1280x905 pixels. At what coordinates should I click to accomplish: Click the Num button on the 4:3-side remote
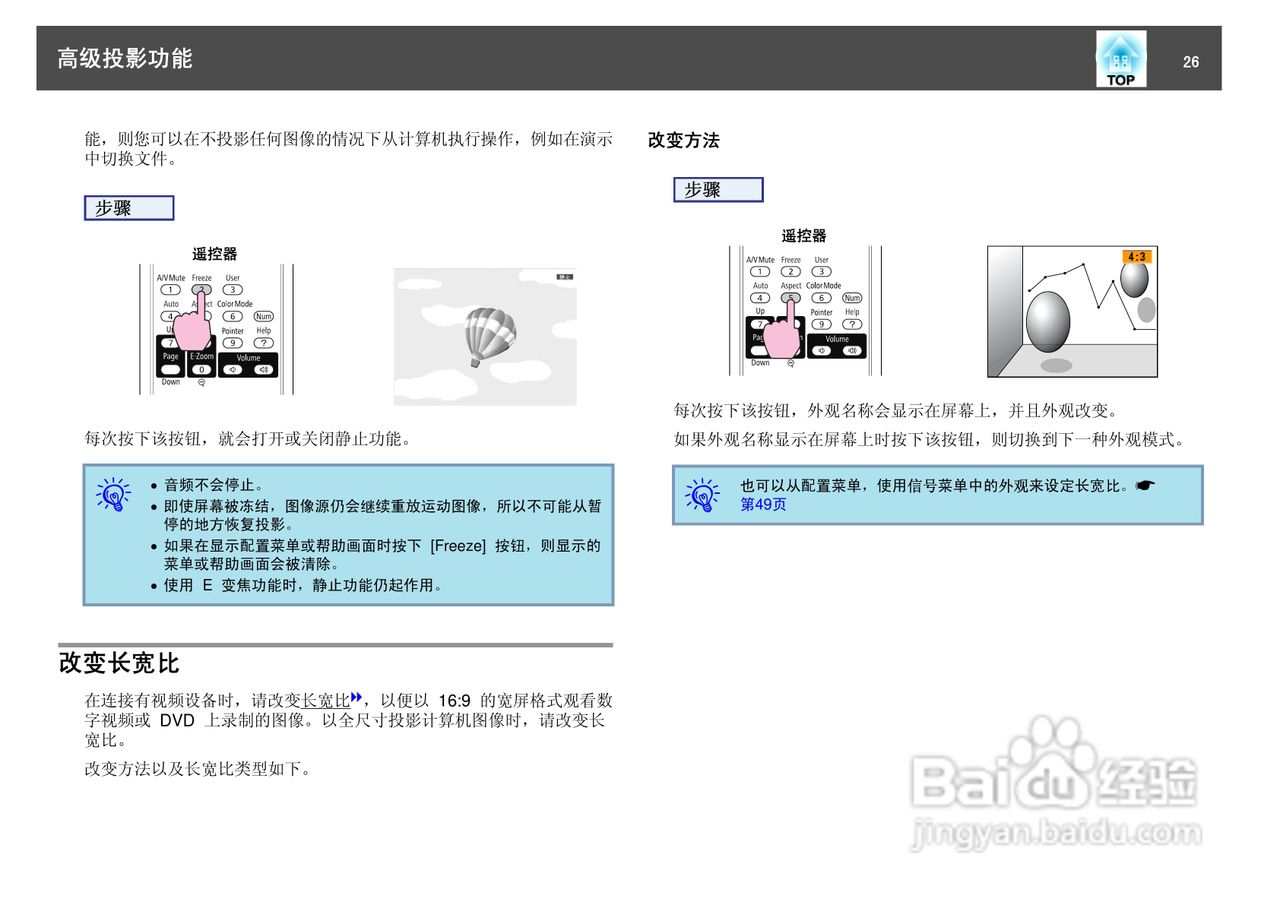pyautogui.click(x=852, y=297)
